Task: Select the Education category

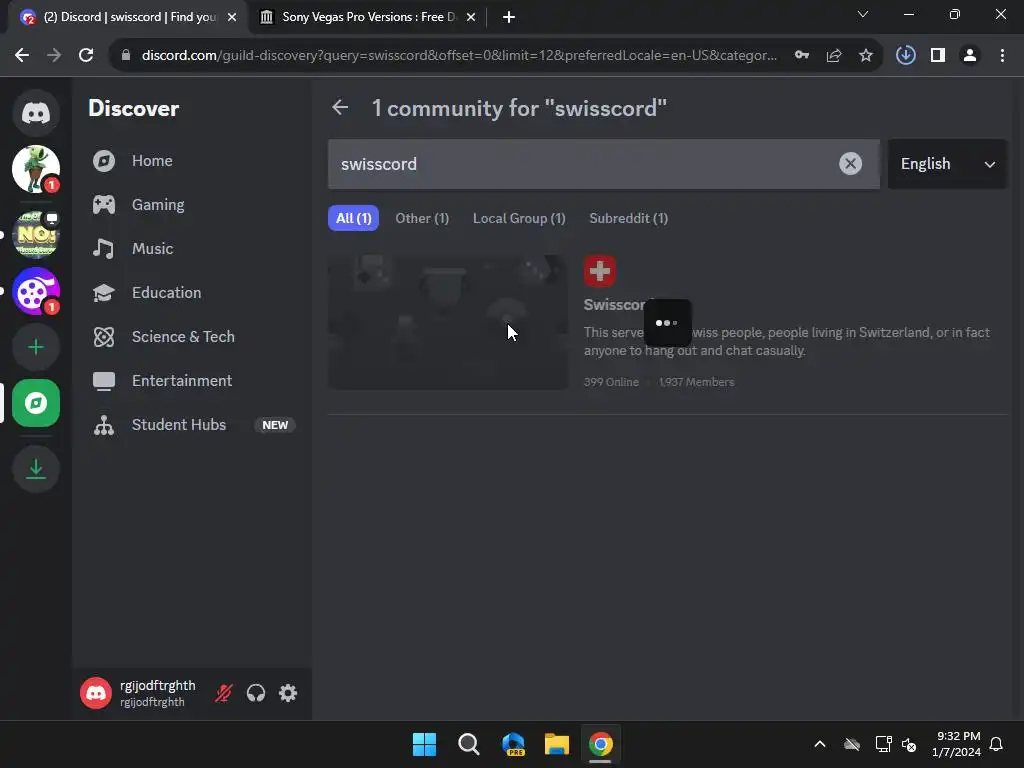Action: pyautogui.click(x=193, y=293)
